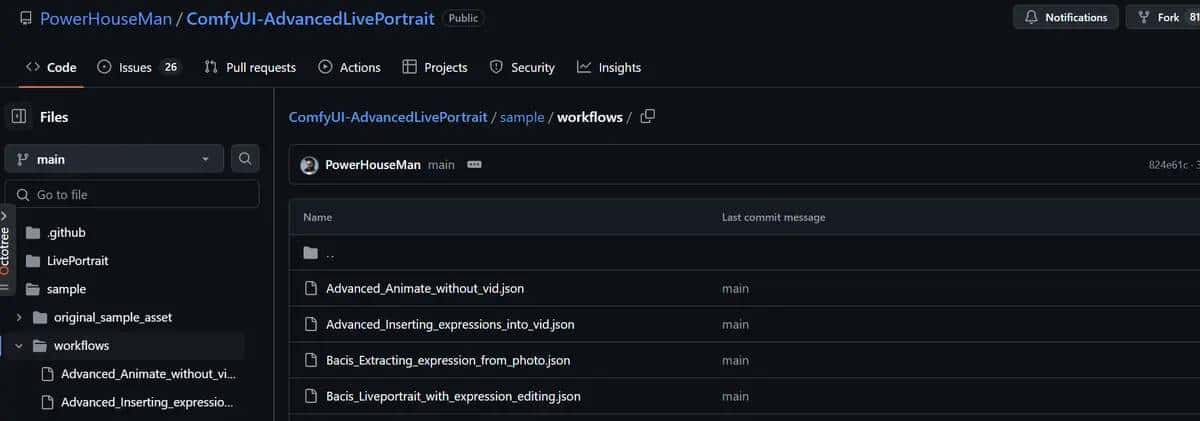The width and height of the screenshot is (1200, 421).
Task: Click the search magnifier button beside branch selector
Action: (245, 159)
